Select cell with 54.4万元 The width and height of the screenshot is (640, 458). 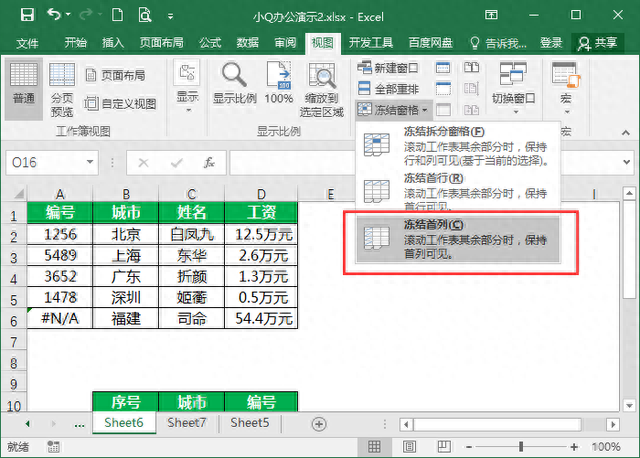(262, 318)
